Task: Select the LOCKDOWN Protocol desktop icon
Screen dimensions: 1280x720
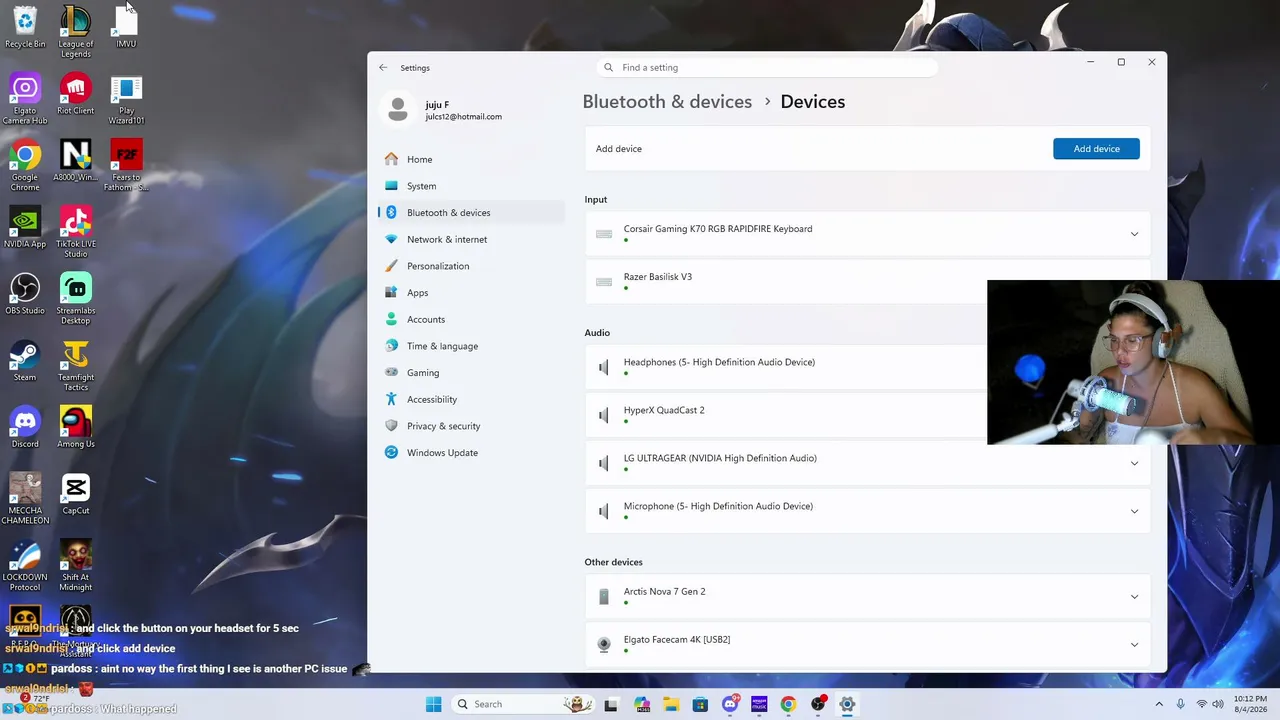Action: coord(25,566)
